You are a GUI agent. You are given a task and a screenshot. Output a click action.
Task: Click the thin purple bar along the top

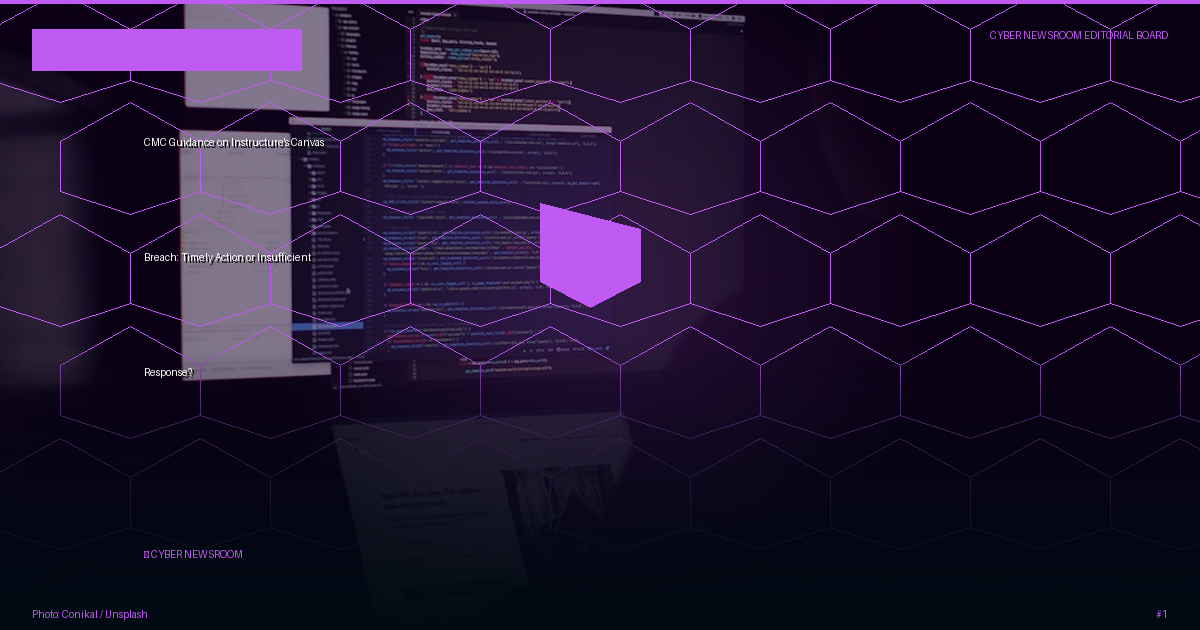tap(600, 2)
